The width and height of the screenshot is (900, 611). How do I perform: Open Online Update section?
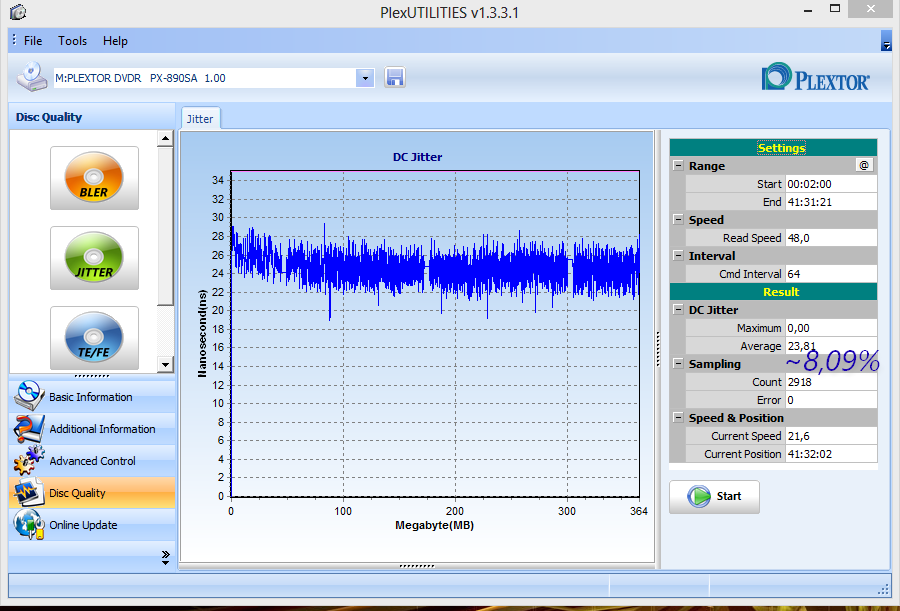(x=92, y=525)
